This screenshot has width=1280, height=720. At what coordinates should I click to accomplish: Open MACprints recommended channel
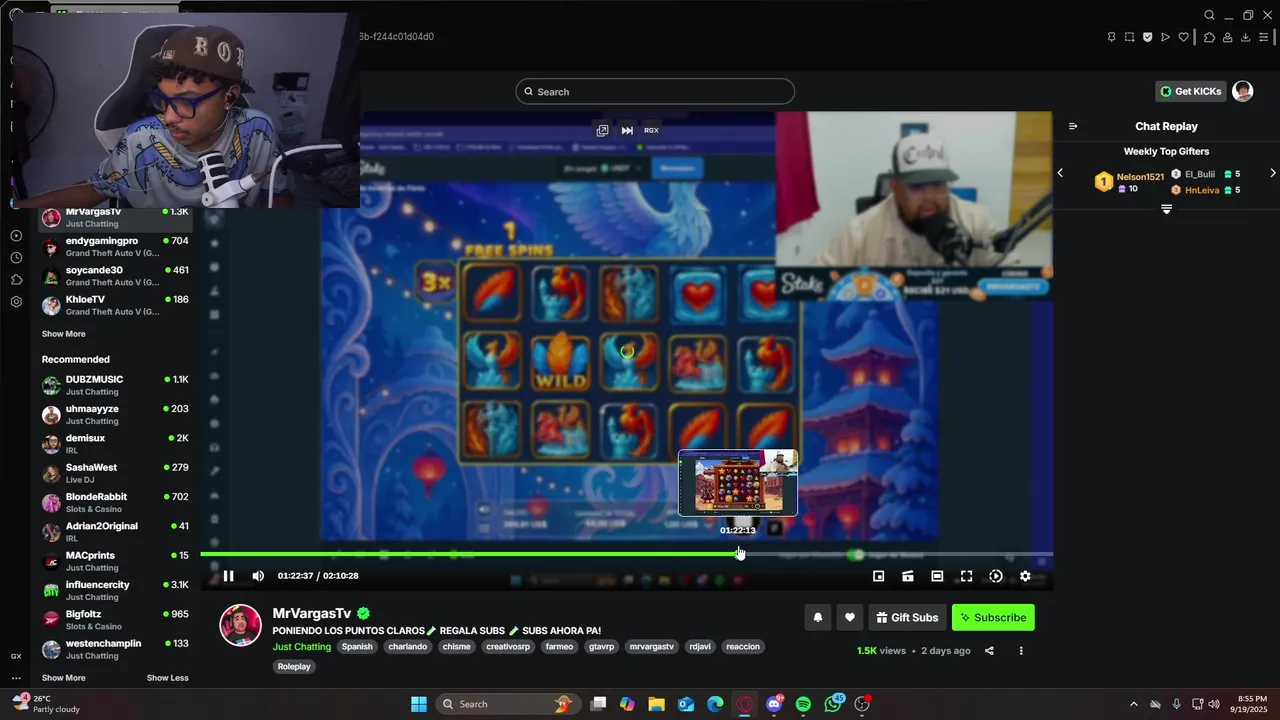(114, 561)
